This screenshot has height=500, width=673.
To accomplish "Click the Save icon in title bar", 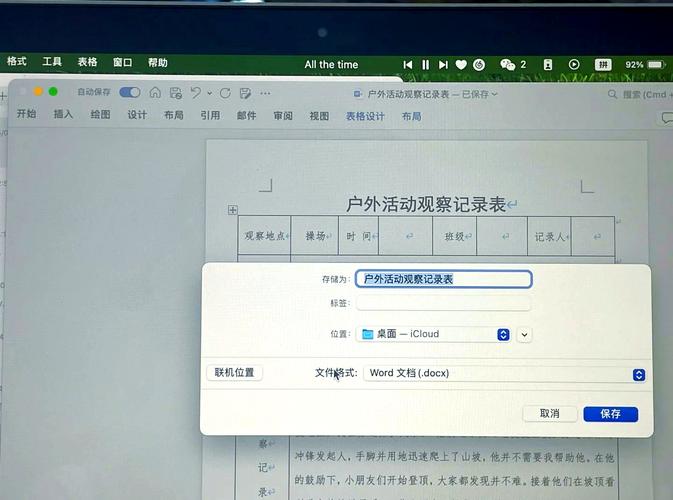I will 176,93.
